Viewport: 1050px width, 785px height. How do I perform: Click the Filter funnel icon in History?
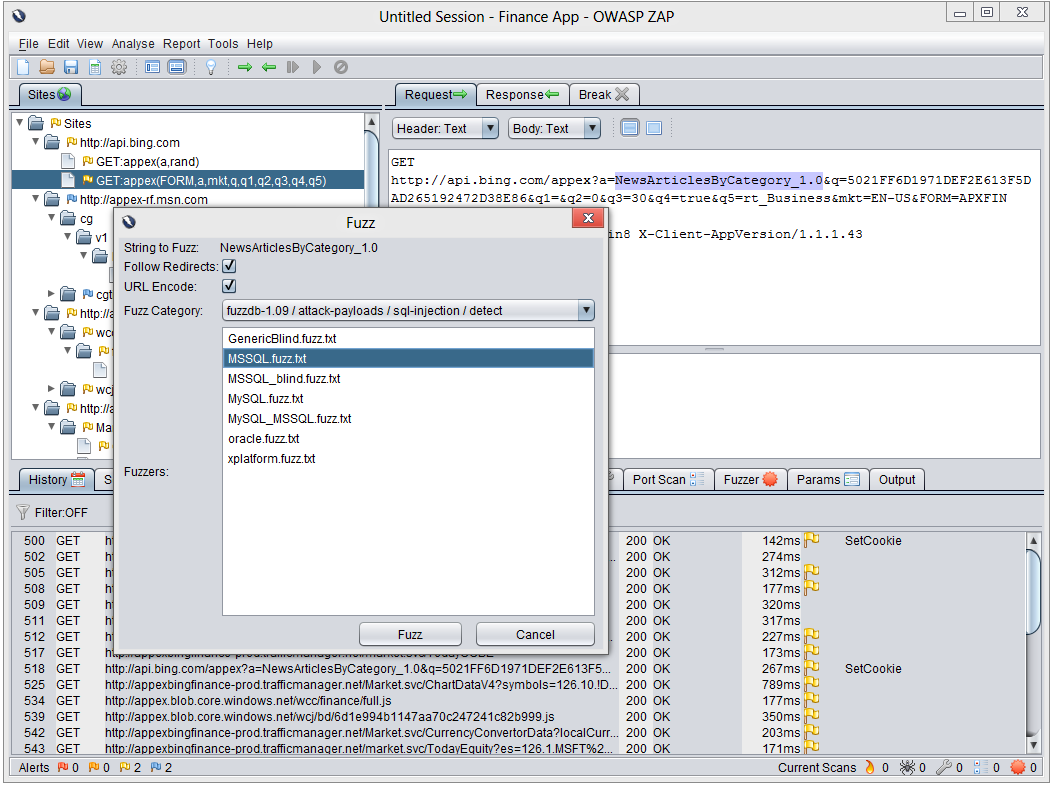pyautogui.click(x=23, y=512)
